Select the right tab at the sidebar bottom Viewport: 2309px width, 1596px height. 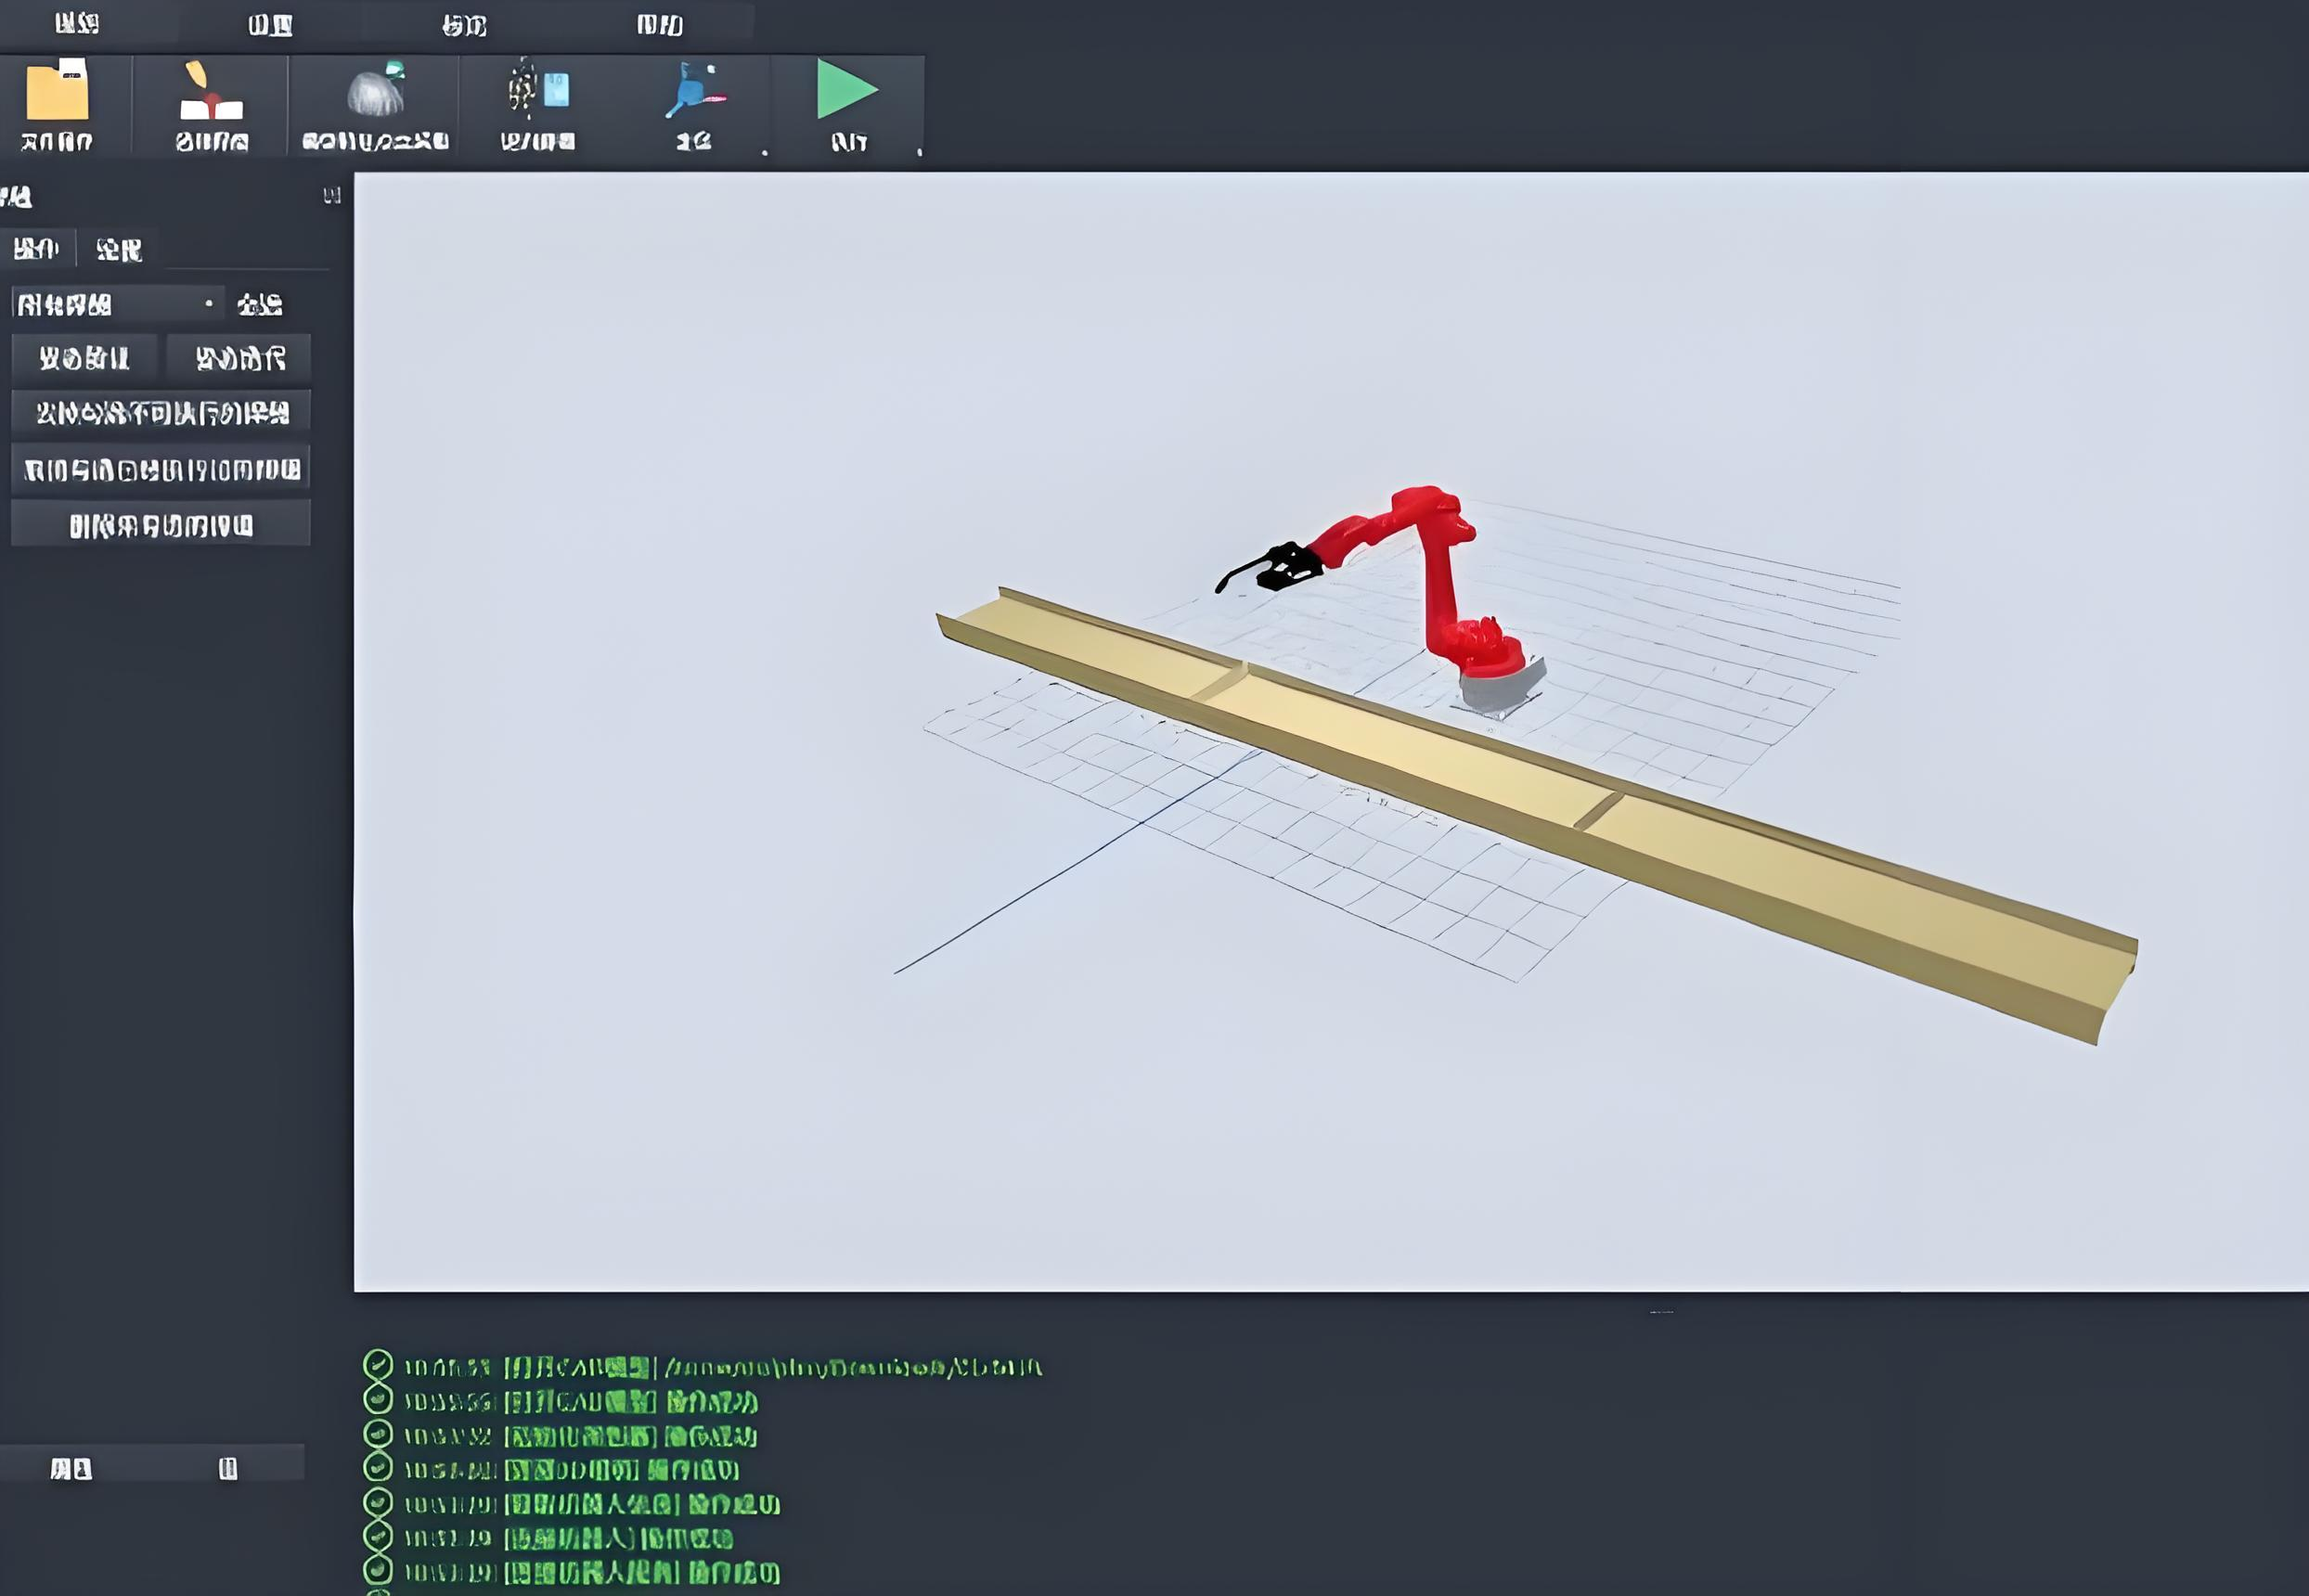click(x=228, y=1468)
